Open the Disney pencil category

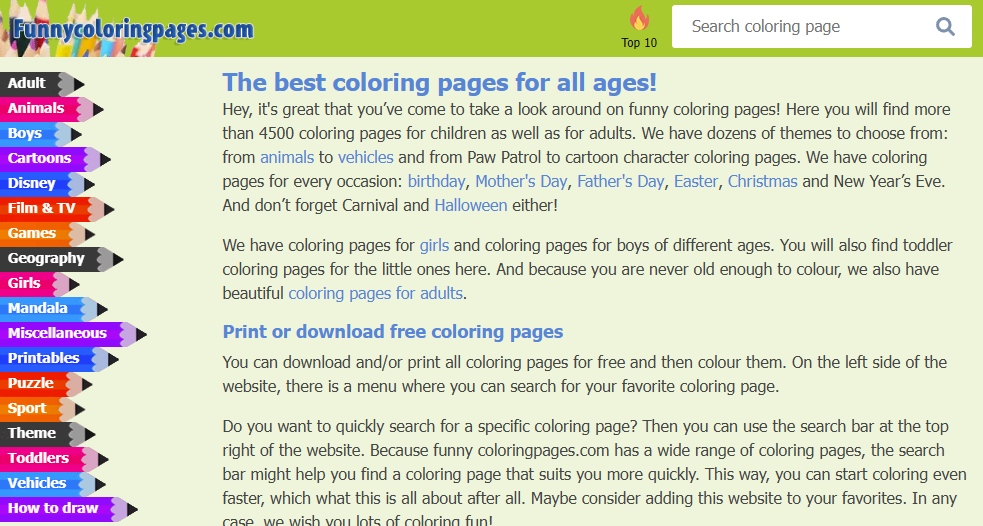pos(47,184)
